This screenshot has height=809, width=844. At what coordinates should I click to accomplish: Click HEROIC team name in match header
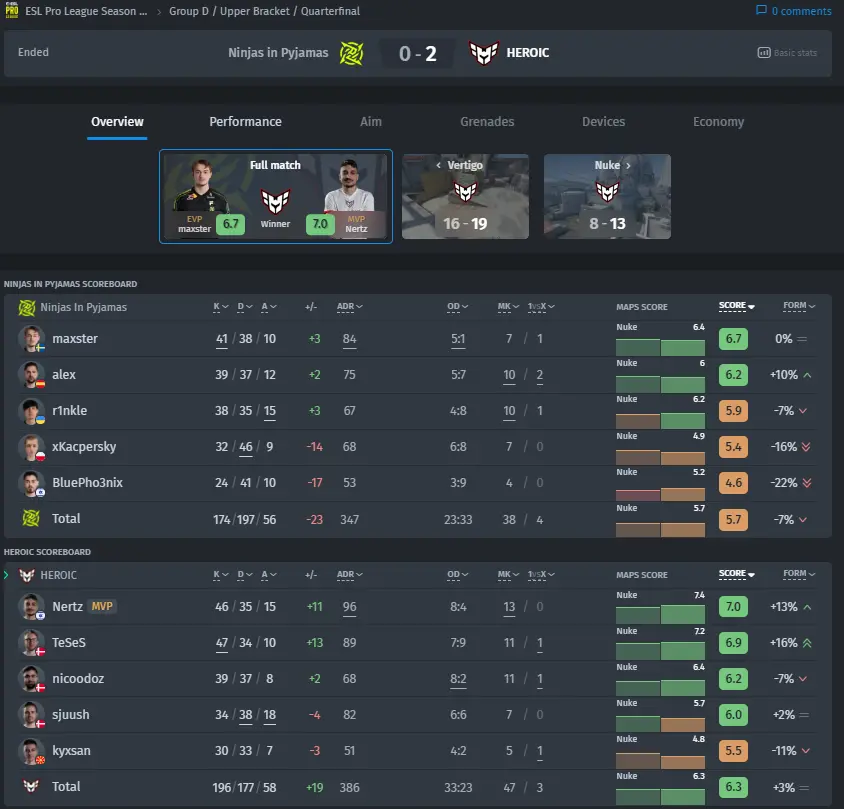click(528, 53)
